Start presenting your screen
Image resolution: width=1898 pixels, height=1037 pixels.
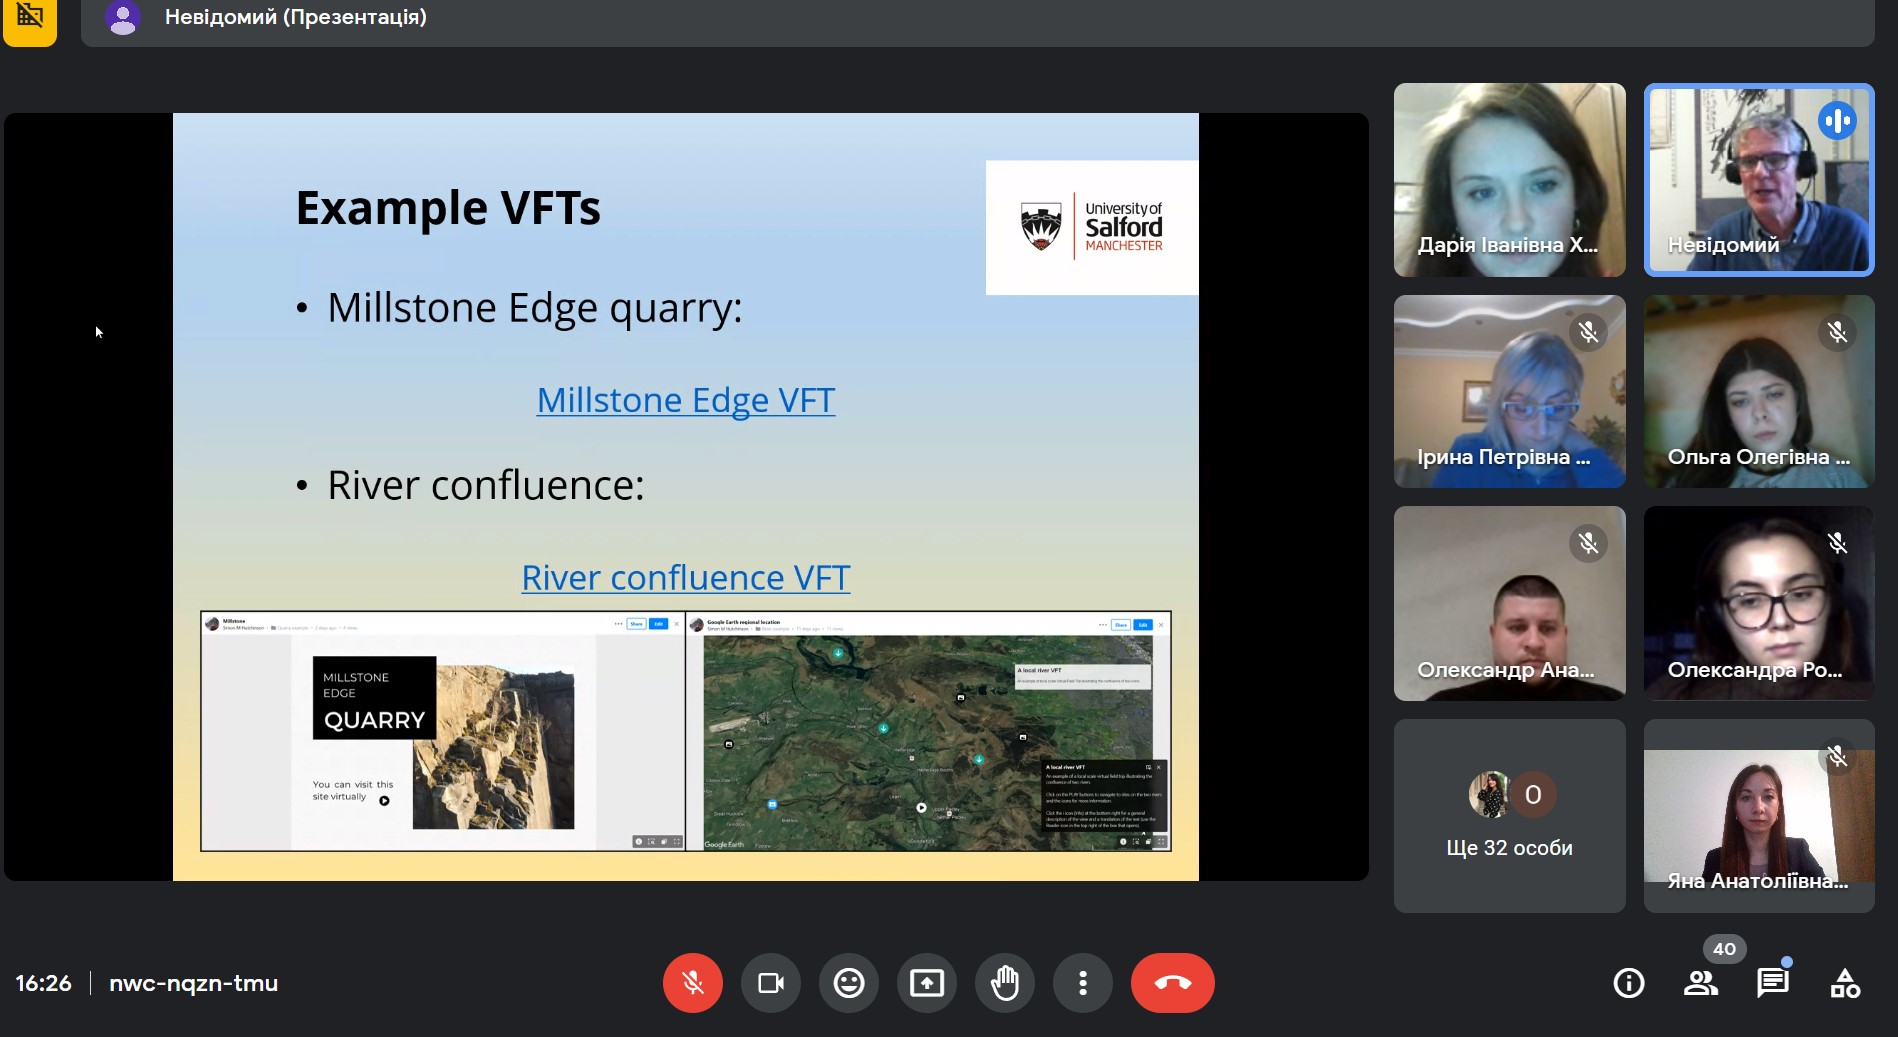click(x=926, y=983)
